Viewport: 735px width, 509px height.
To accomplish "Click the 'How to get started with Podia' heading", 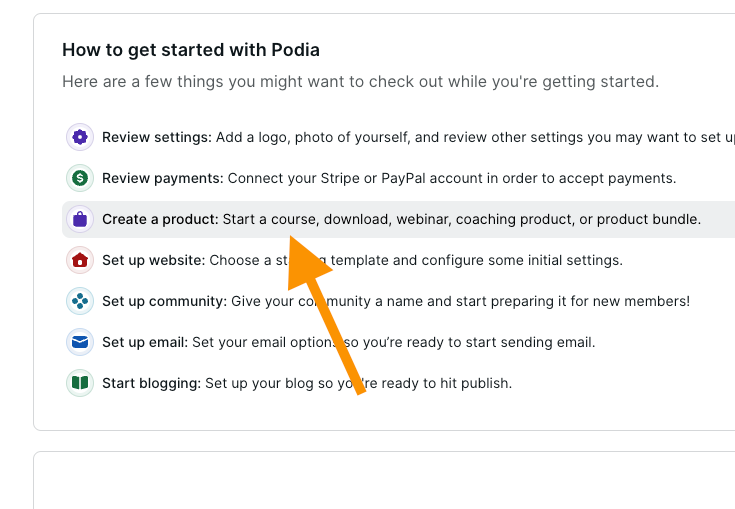I will [x=191, y=50].
